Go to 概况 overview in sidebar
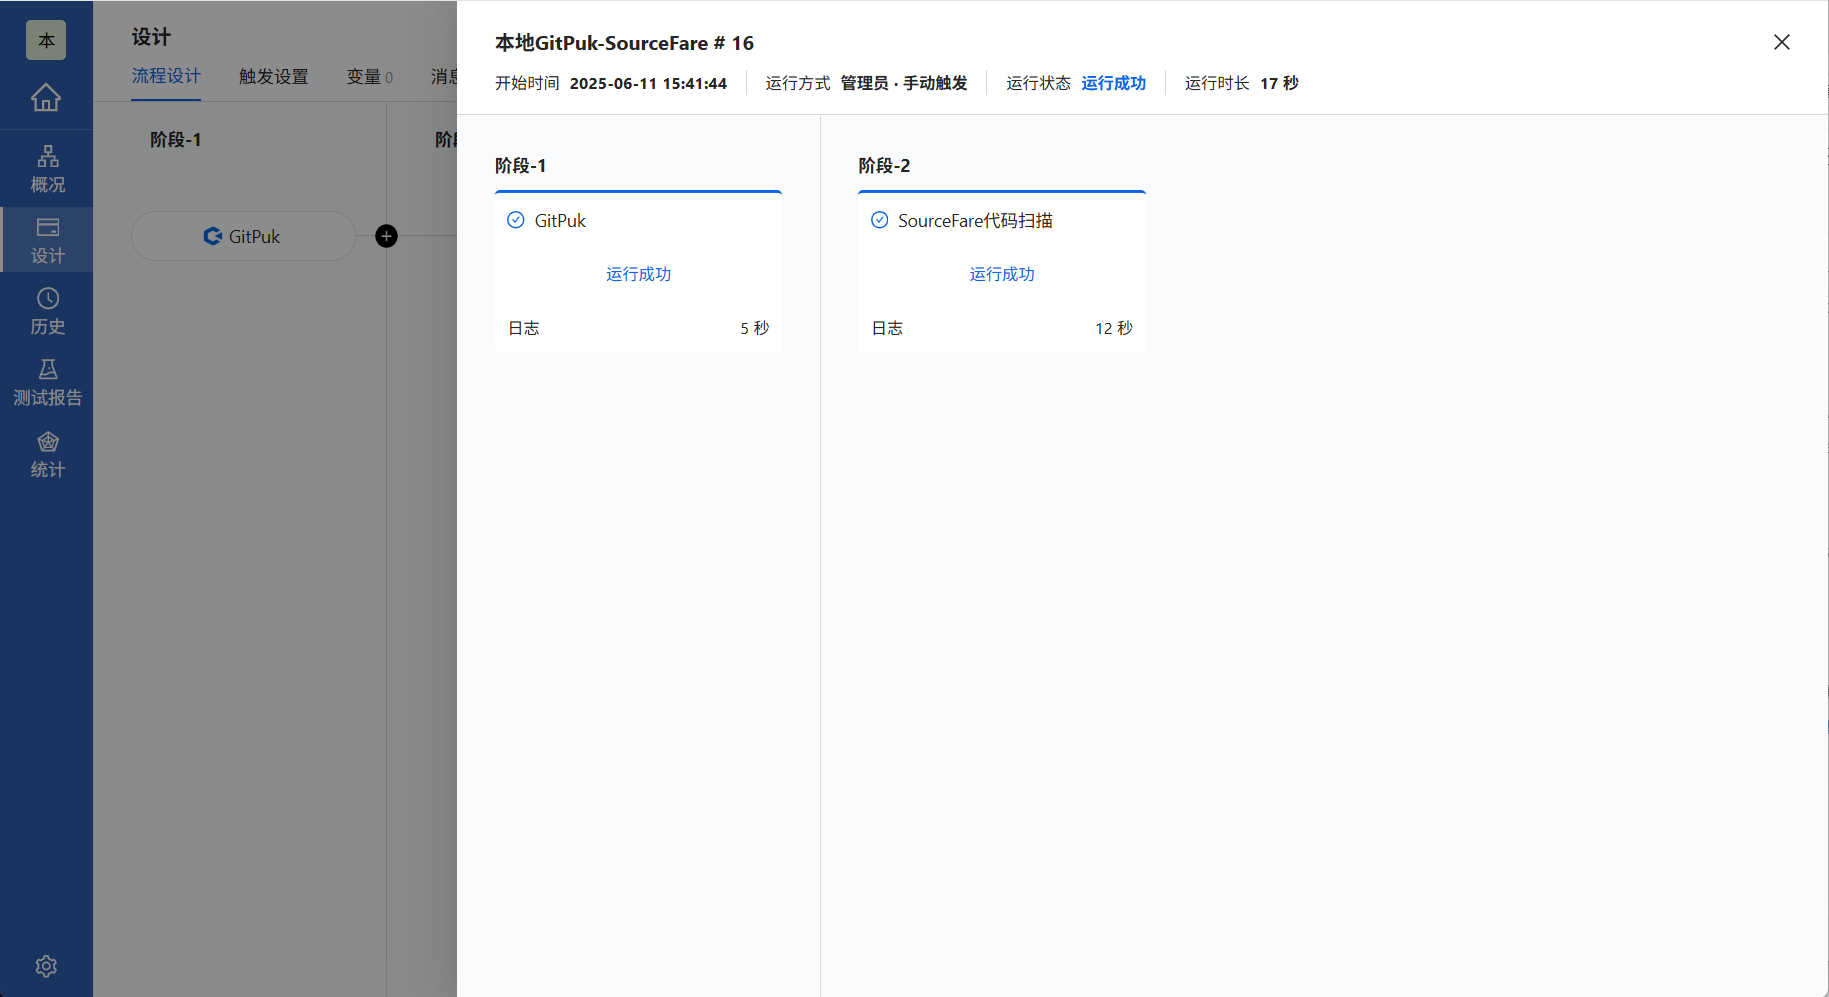This screenshot has height=997, width=1829. 47,169
